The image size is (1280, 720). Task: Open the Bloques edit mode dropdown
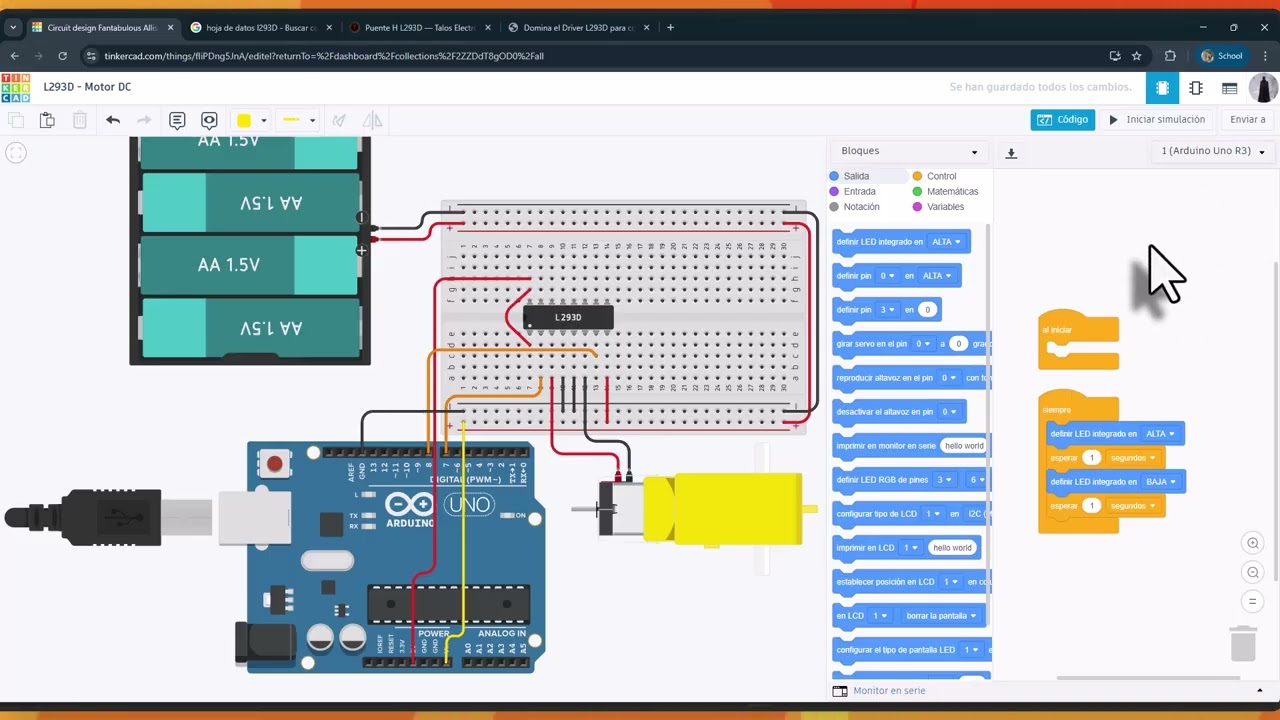(909, 151)
